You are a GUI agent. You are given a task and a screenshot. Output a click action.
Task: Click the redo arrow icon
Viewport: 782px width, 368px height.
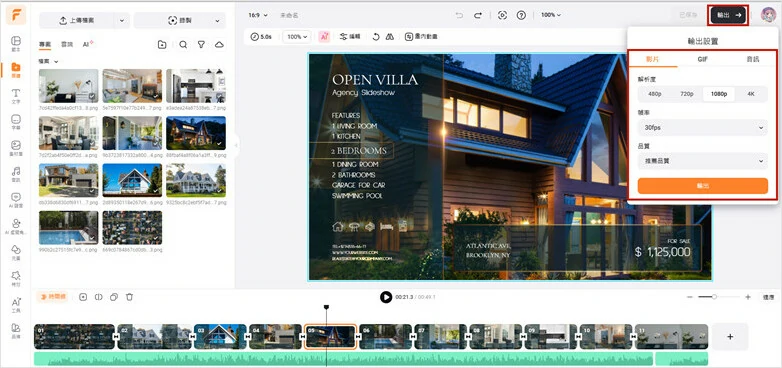tap(478, 15)
